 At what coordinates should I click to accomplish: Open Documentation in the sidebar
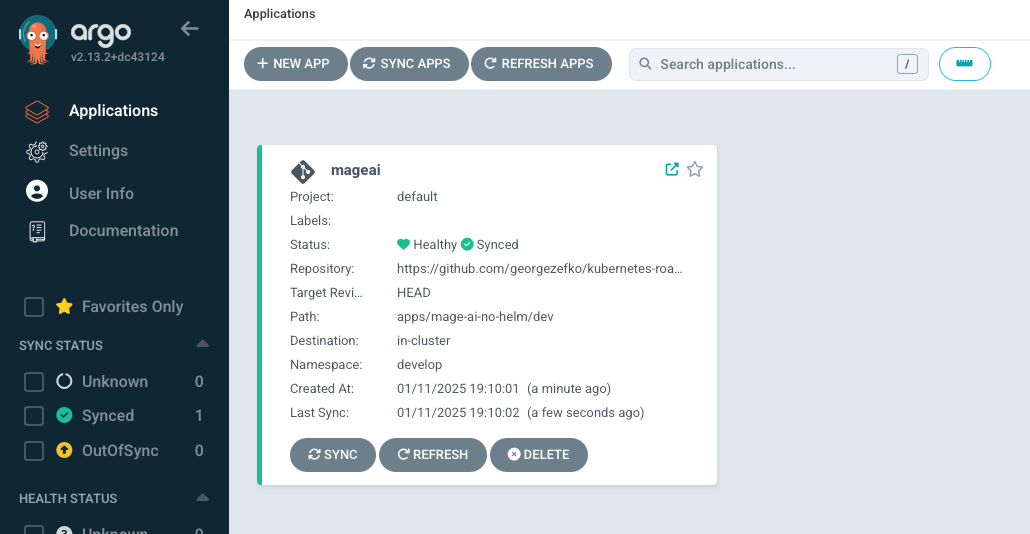tap(123, 231)
